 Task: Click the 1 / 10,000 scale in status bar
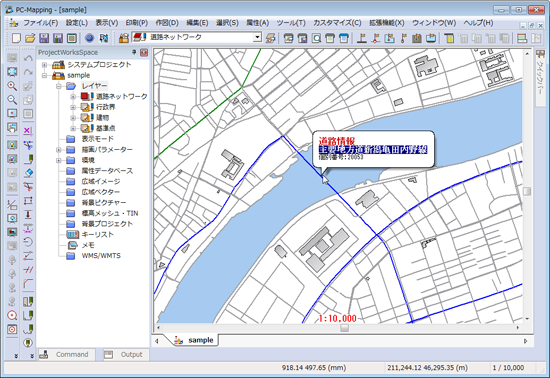pos(508,367)
